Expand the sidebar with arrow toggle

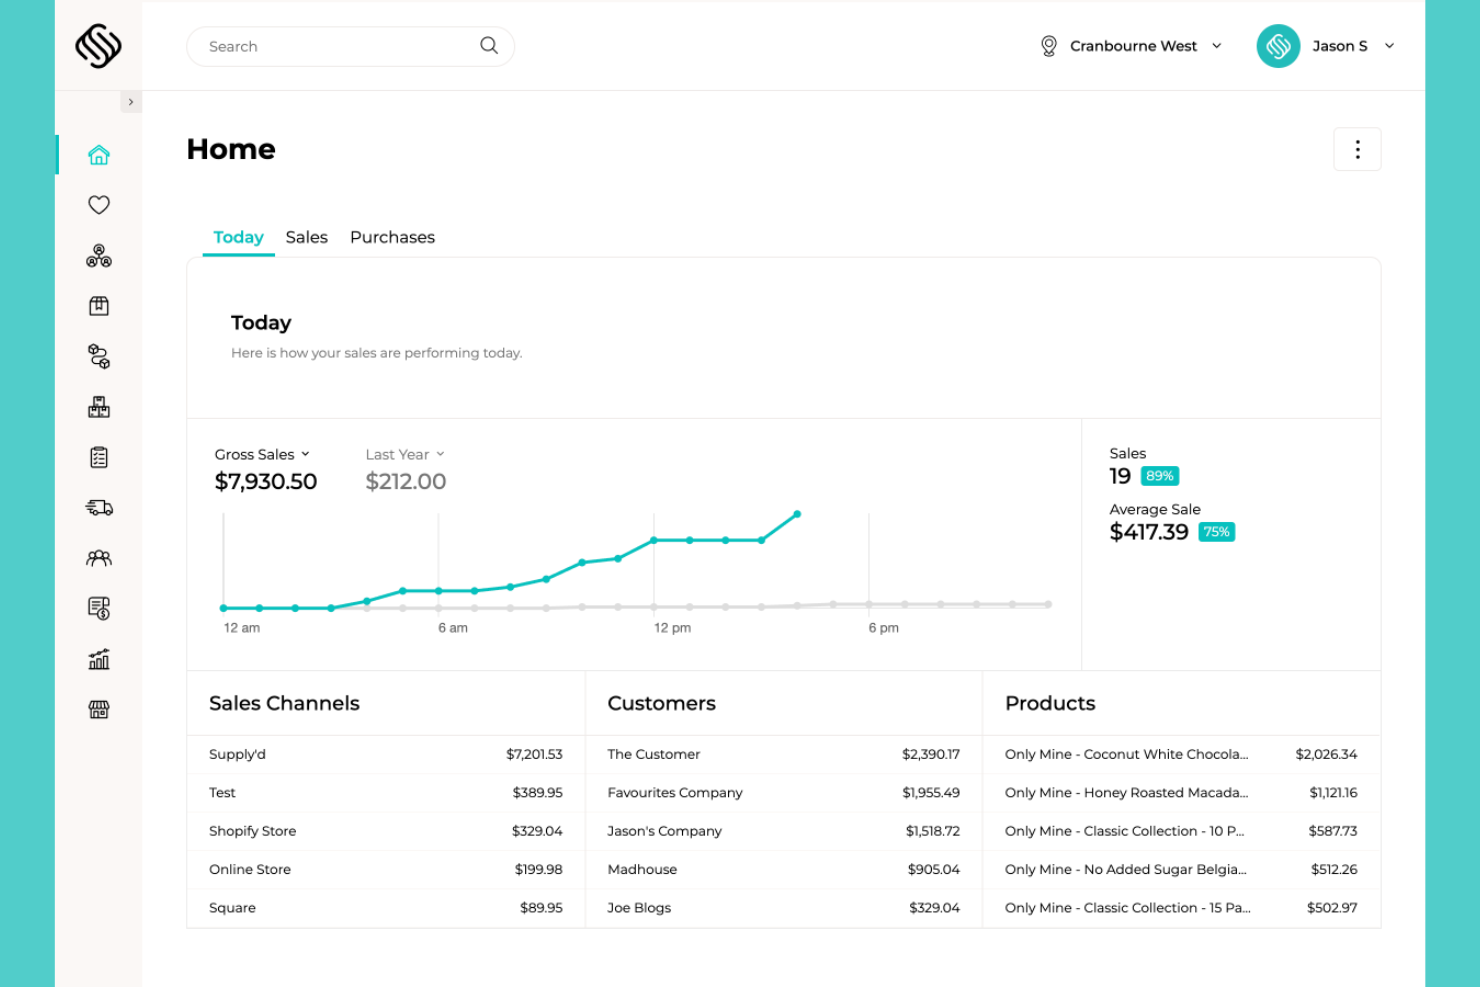pyautogui.click(x=131, y=102)
